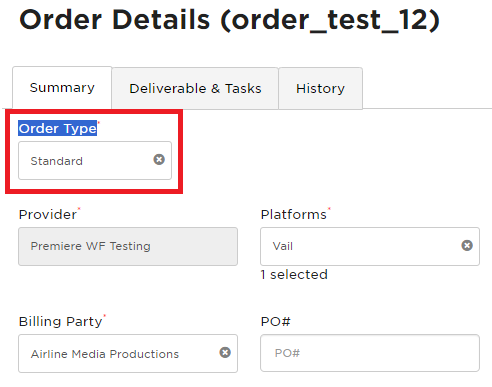492x387 pixels.
Task: Click the '1 selected' text
Action: click(294, 275)
